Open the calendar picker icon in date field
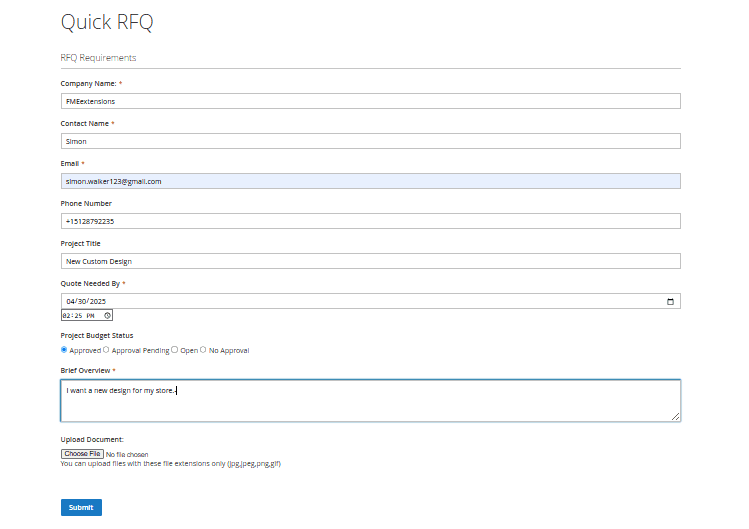Image resolution: width=749 pixels, height=529 pixels. (670, 302)
